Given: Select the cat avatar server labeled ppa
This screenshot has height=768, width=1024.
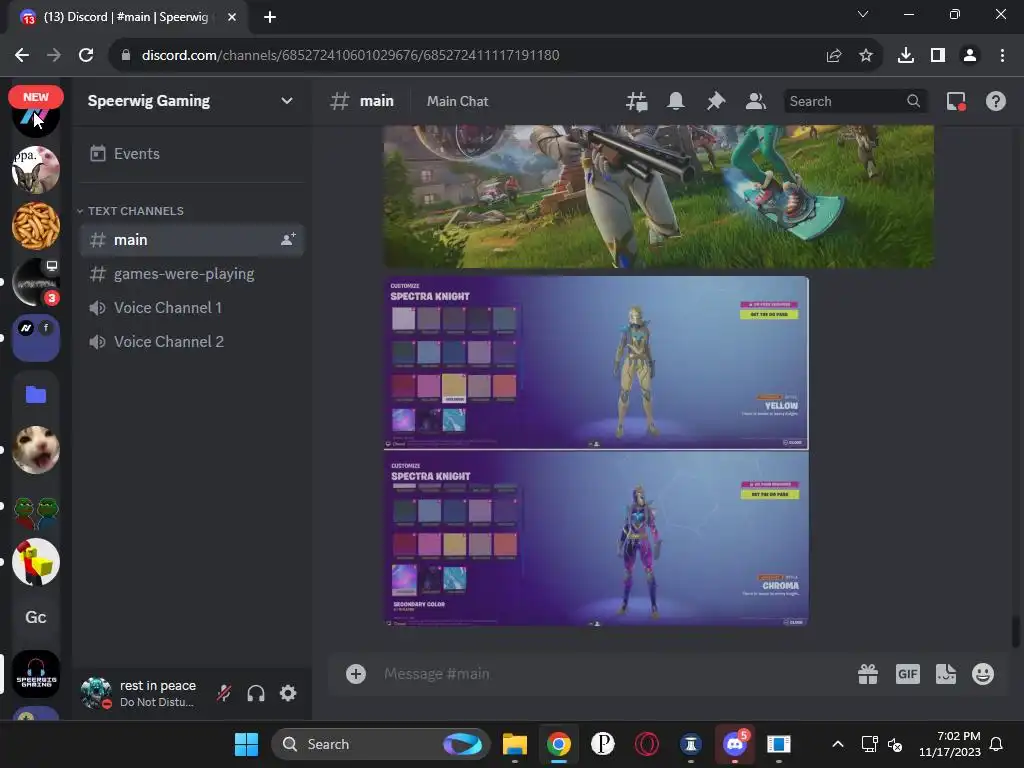Looking at the screenshot, I should coord(36,170).
